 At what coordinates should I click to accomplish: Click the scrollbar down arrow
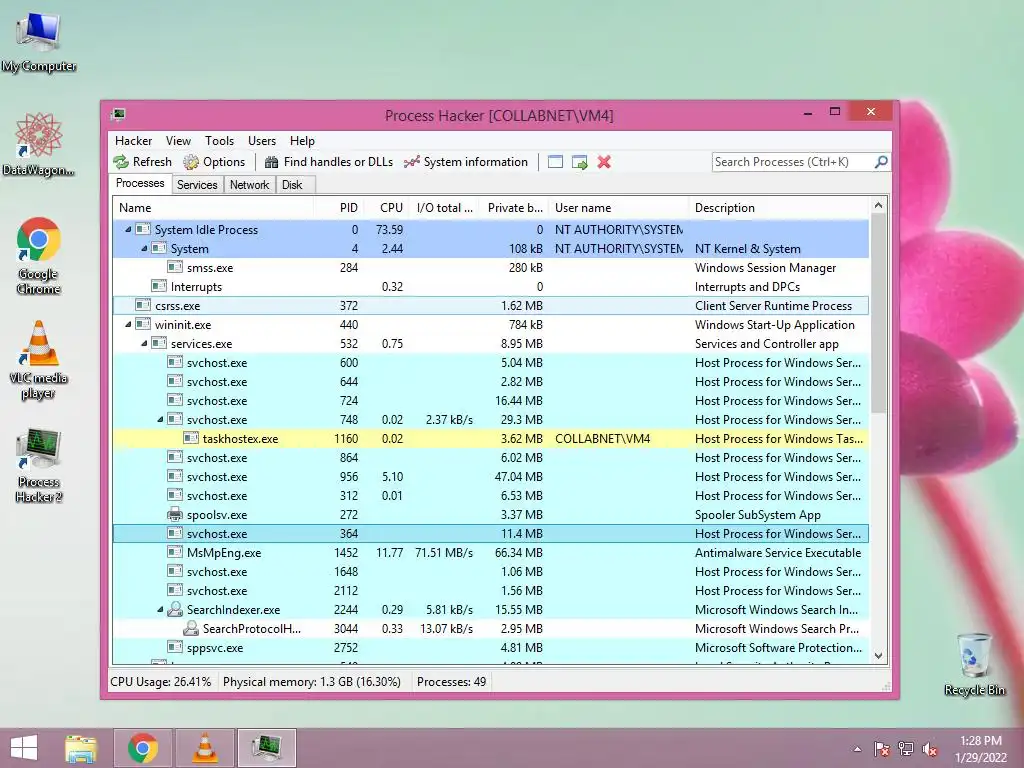pyautogui.click(x=879, y=656)
